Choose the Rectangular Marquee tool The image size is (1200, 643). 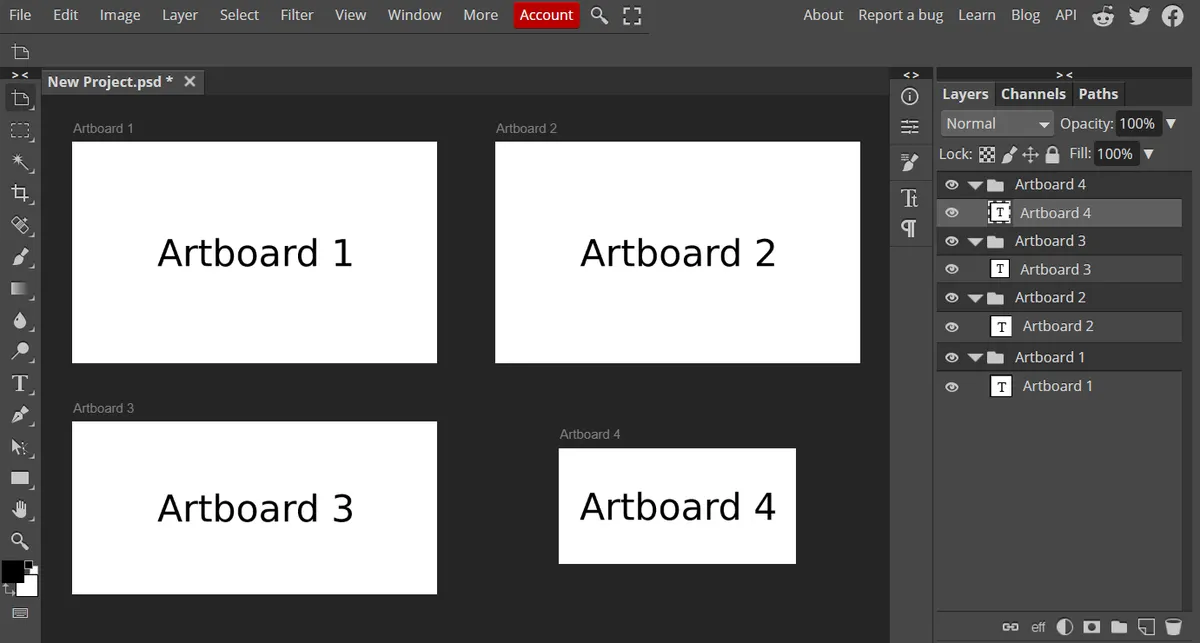coord(20,130)
